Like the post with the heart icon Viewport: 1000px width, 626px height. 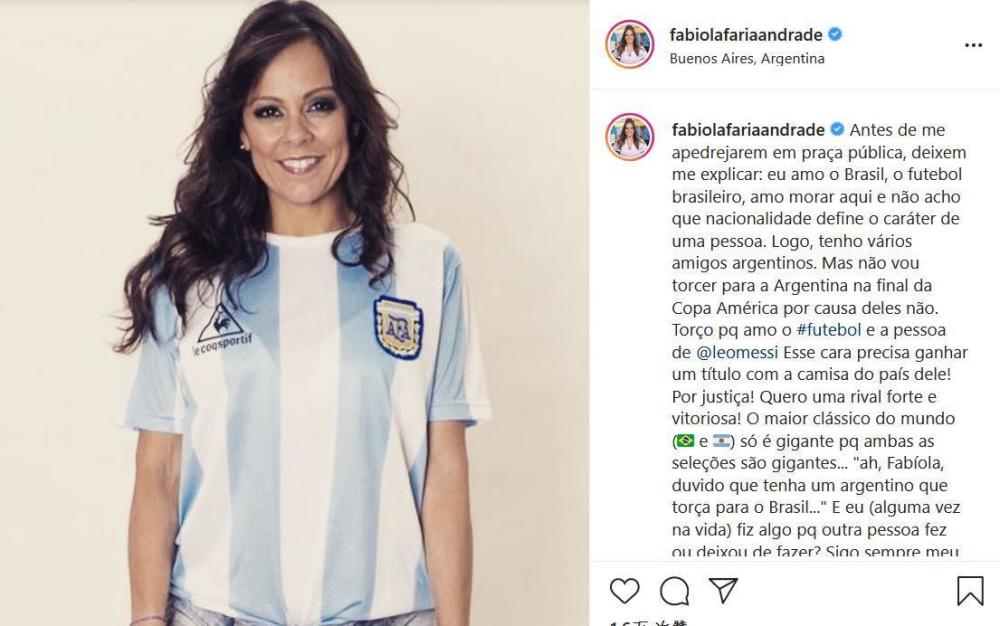624,590
